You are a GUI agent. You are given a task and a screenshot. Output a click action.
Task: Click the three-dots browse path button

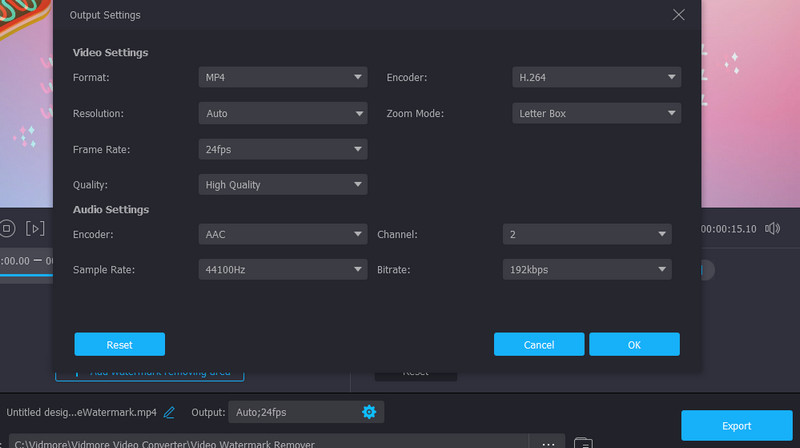[548, 442]
